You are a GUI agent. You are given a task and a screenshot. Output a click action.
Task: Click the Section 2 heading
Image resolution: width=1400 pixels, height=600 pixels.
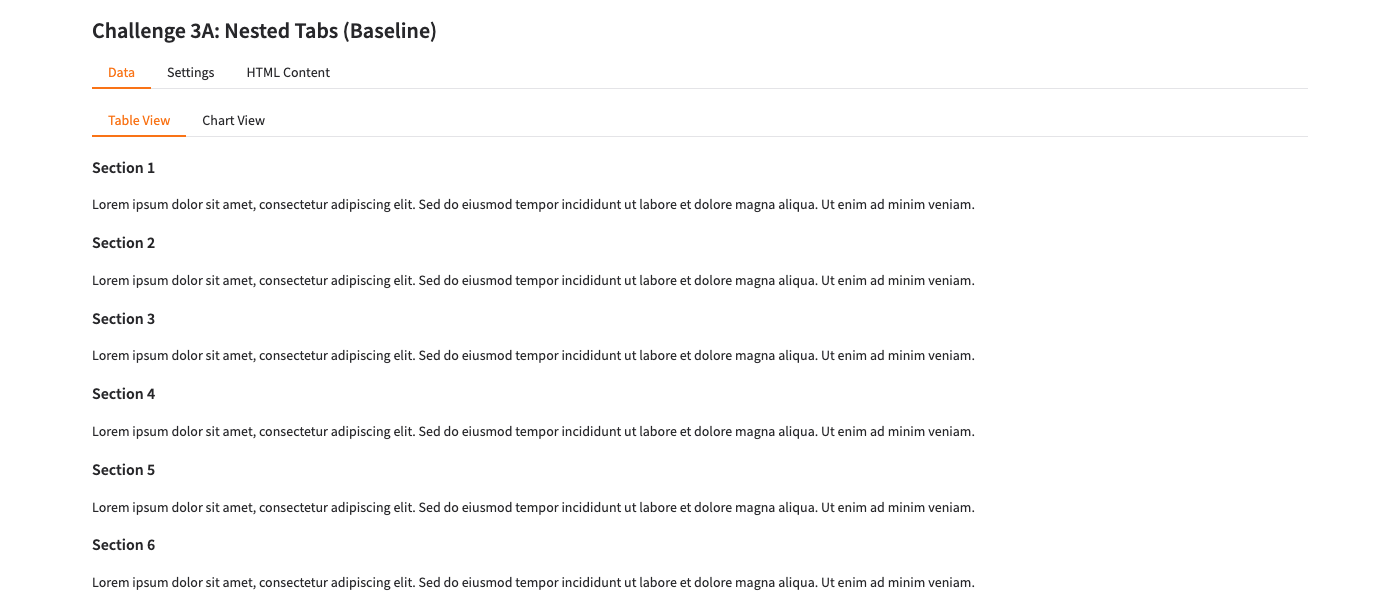[x=123, y=243]
